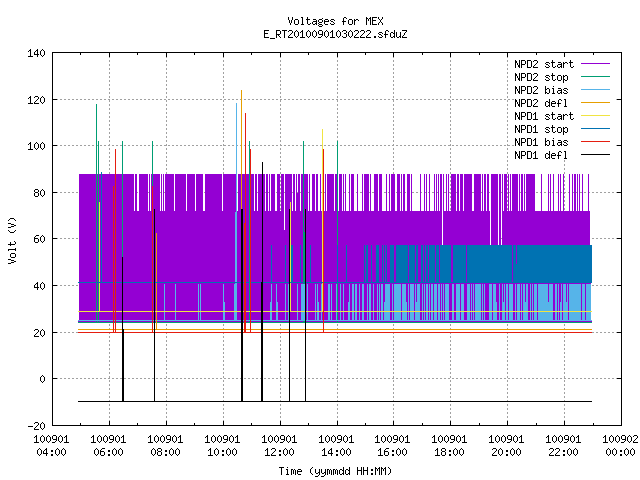Click the x-axis tick label 12:00
This screenshot has height=480, width=640.
coord(279,453)
